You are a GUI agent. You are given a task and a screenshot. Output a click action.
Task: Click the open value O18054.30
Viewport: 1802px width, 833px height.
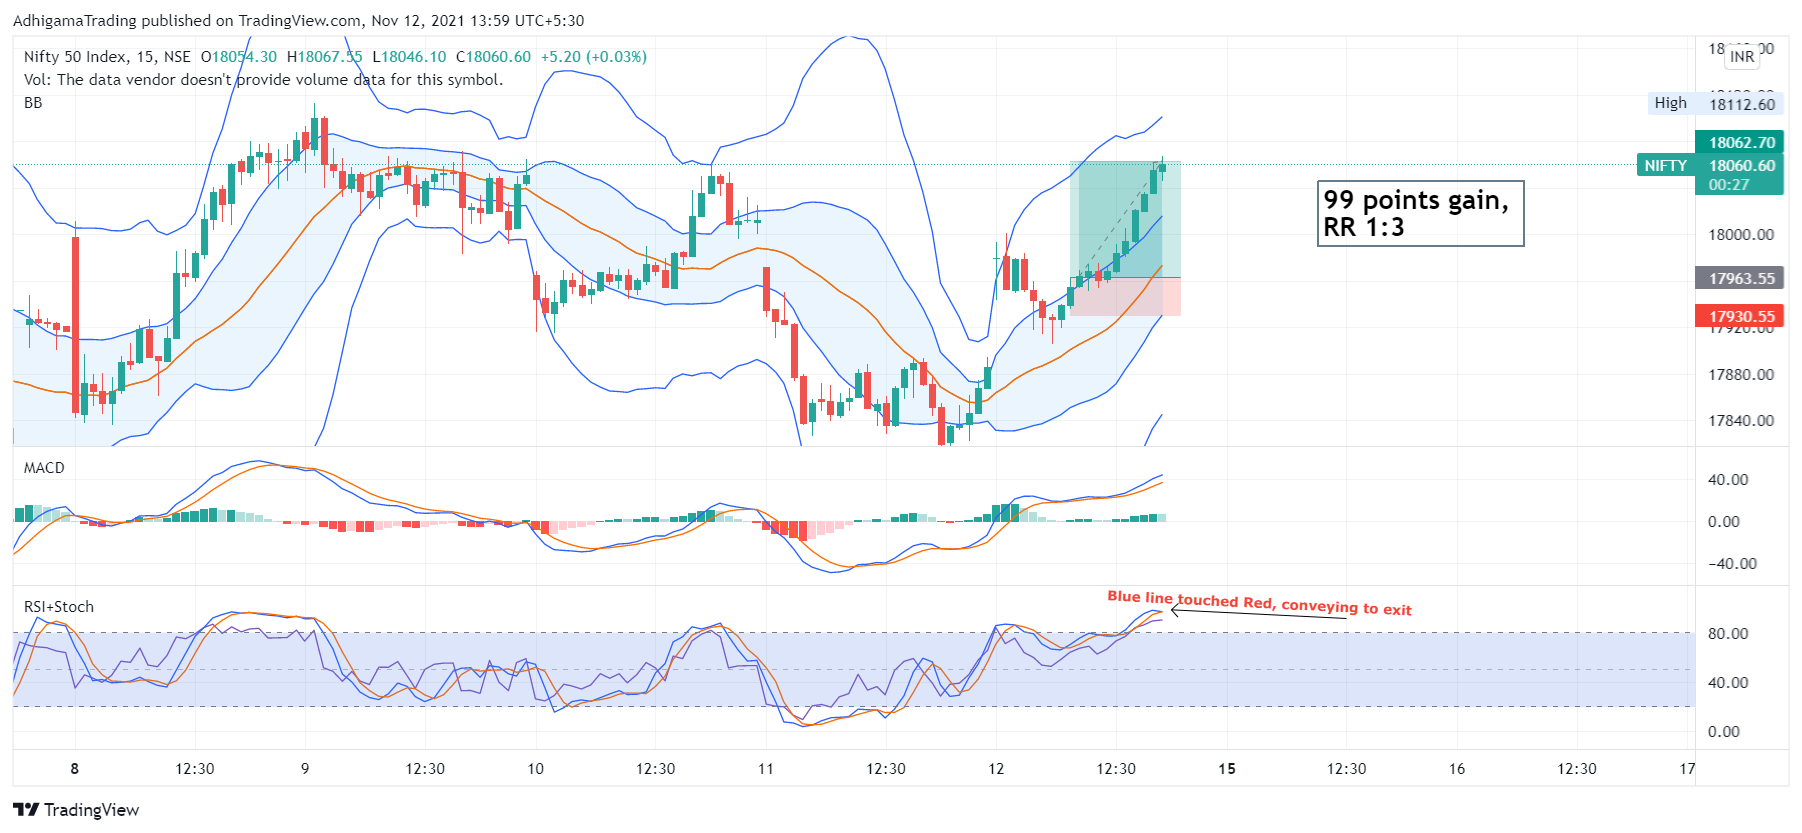tap(239, 57)
